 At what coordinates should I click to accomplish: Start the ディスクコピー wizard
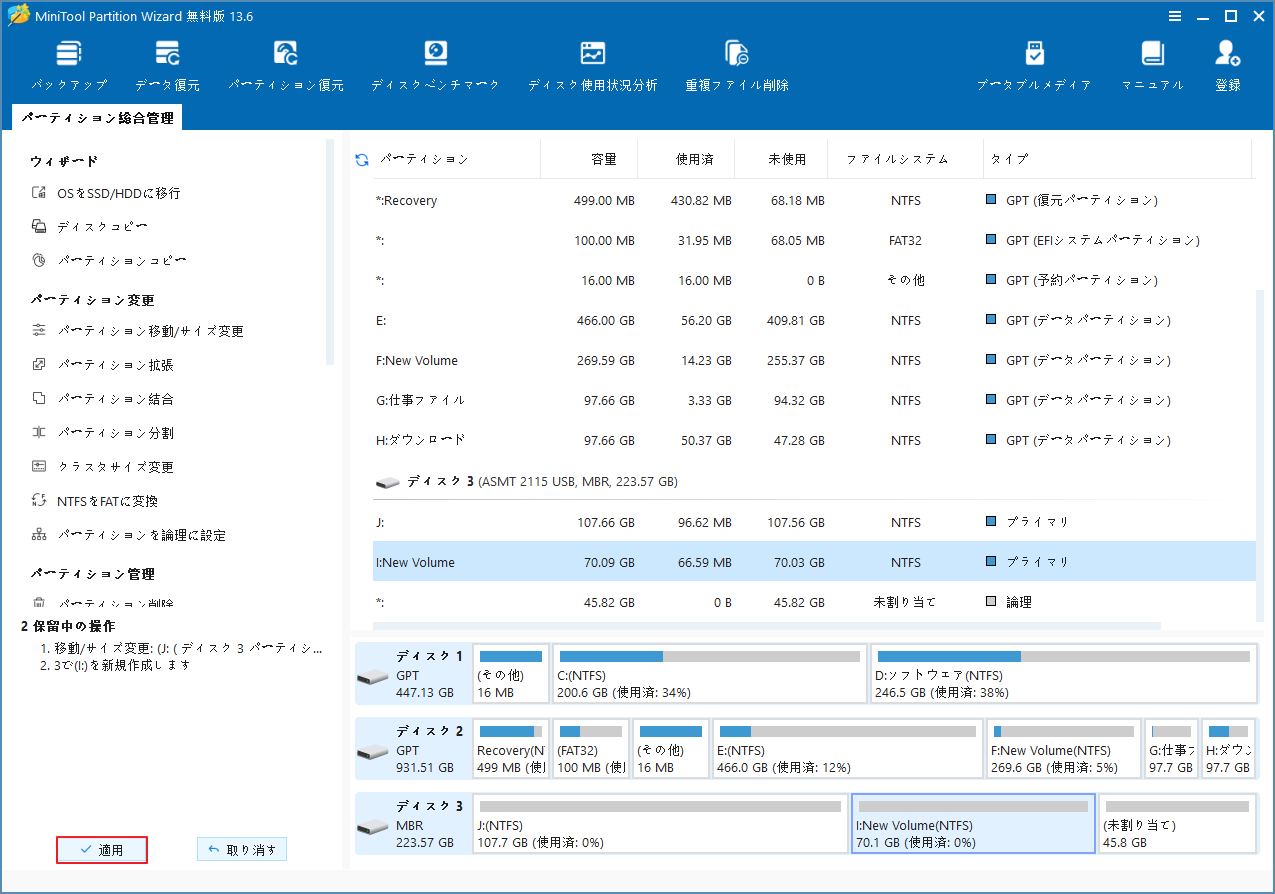coord(90,227)
